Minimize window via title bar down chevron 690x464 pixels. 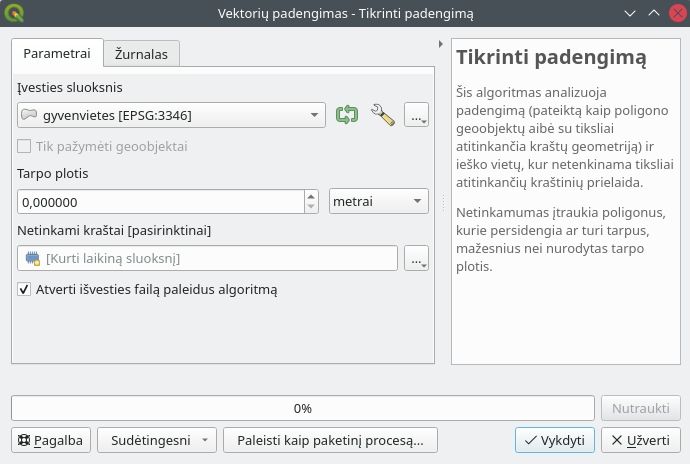[630, 13]
